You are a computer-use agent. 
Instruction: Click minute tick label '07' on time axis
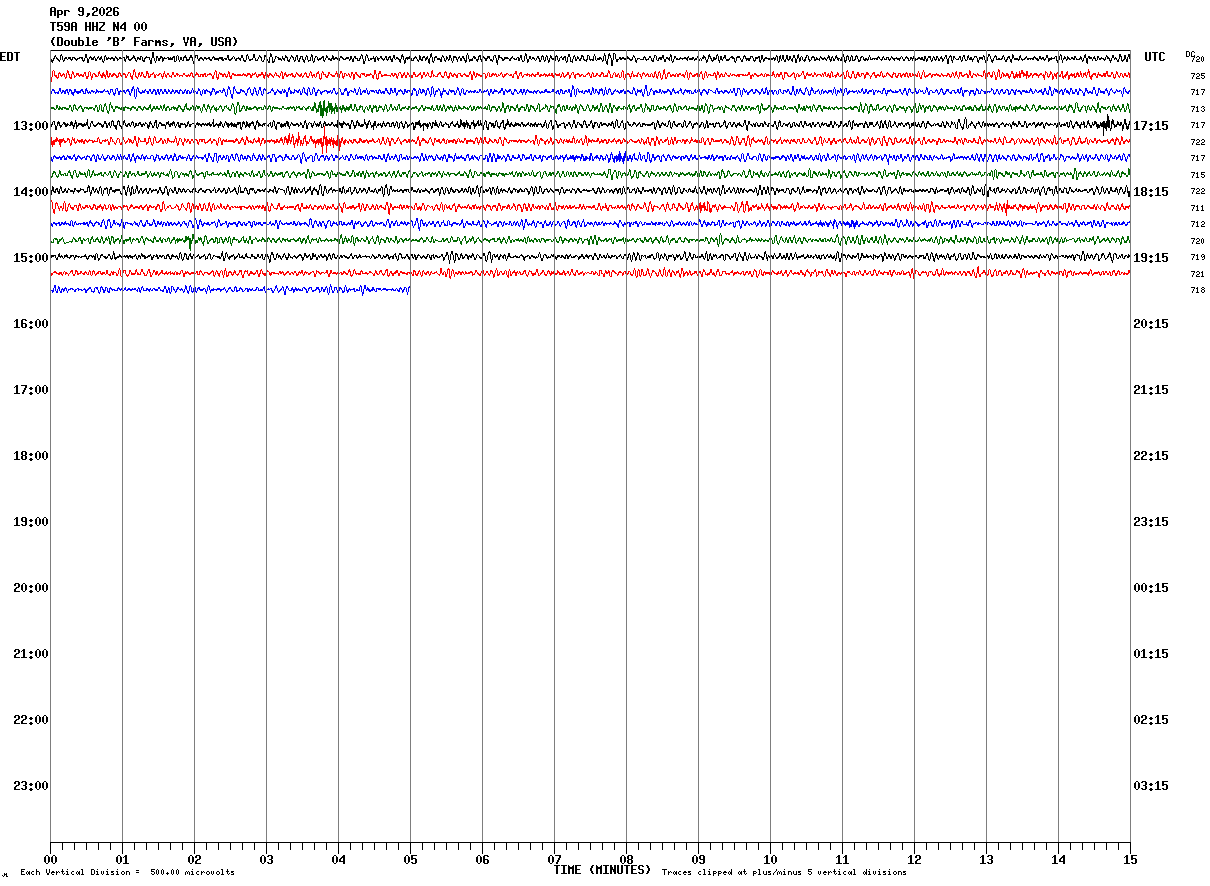(554, 860)
